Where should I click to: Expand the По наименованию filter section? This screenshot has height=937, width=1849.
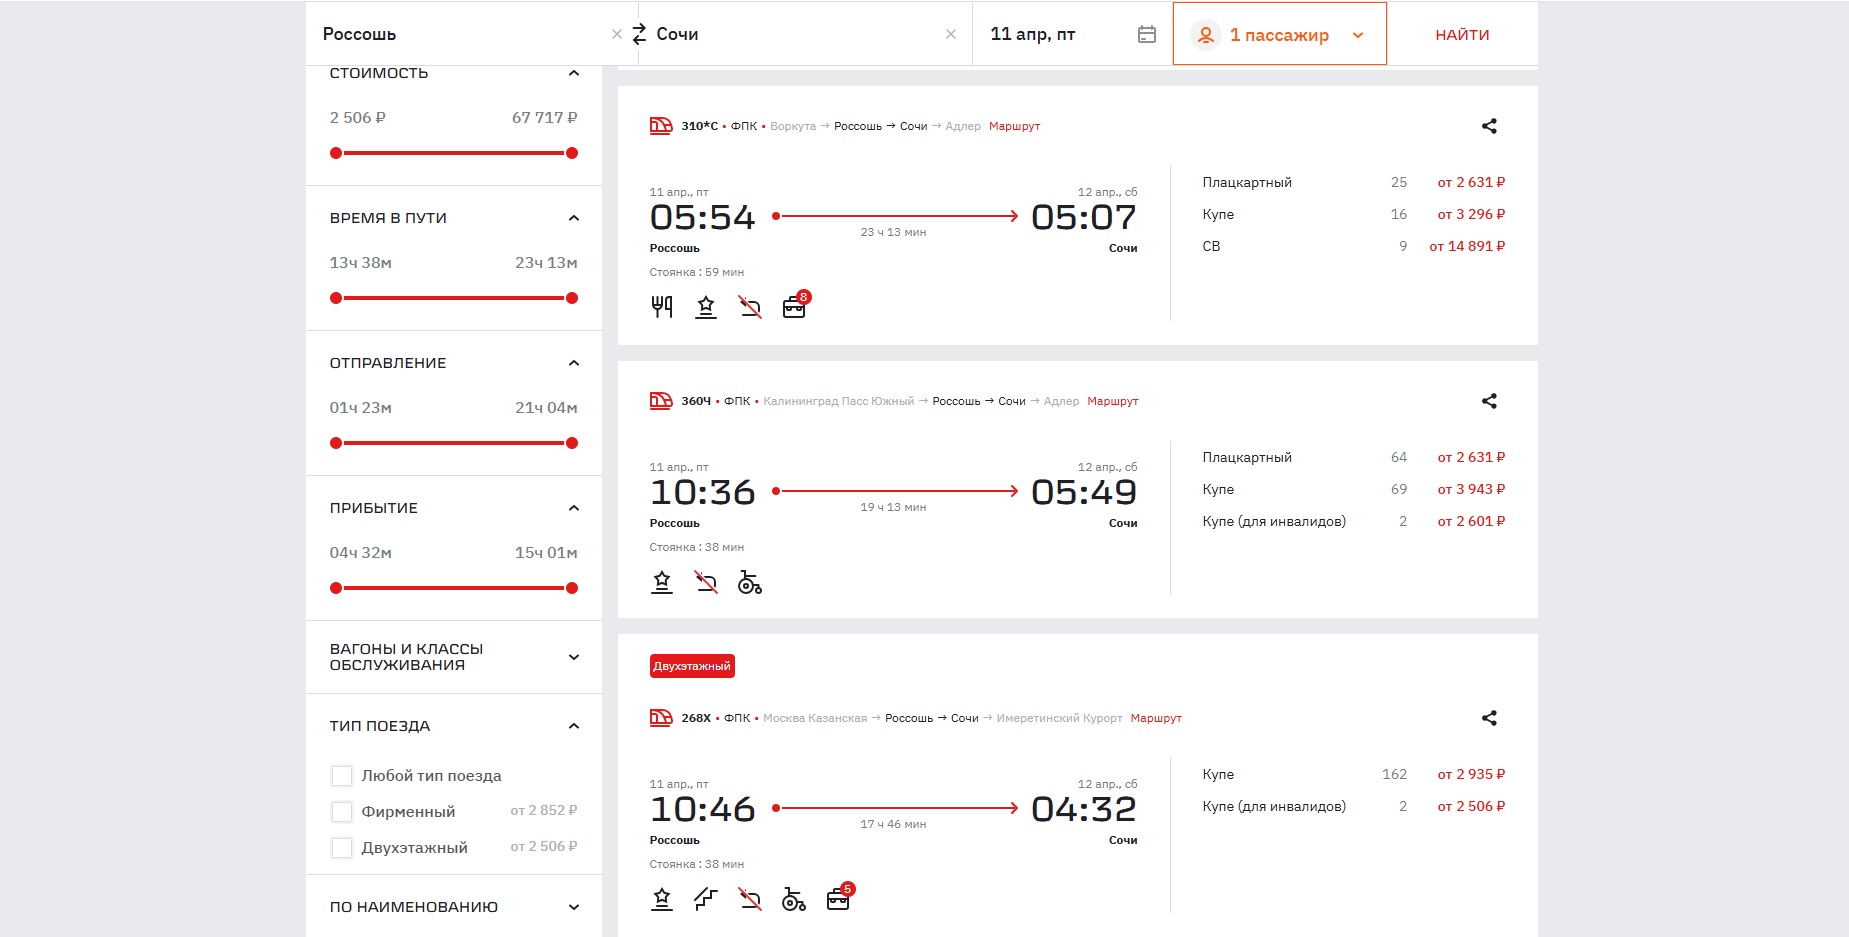pos(573,907)
